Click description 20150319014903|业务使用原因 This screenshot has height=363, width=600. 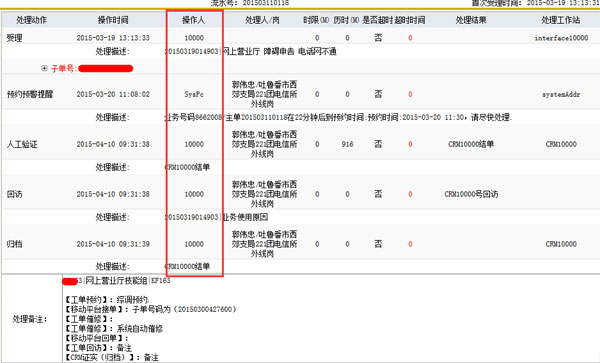point(217,217)
